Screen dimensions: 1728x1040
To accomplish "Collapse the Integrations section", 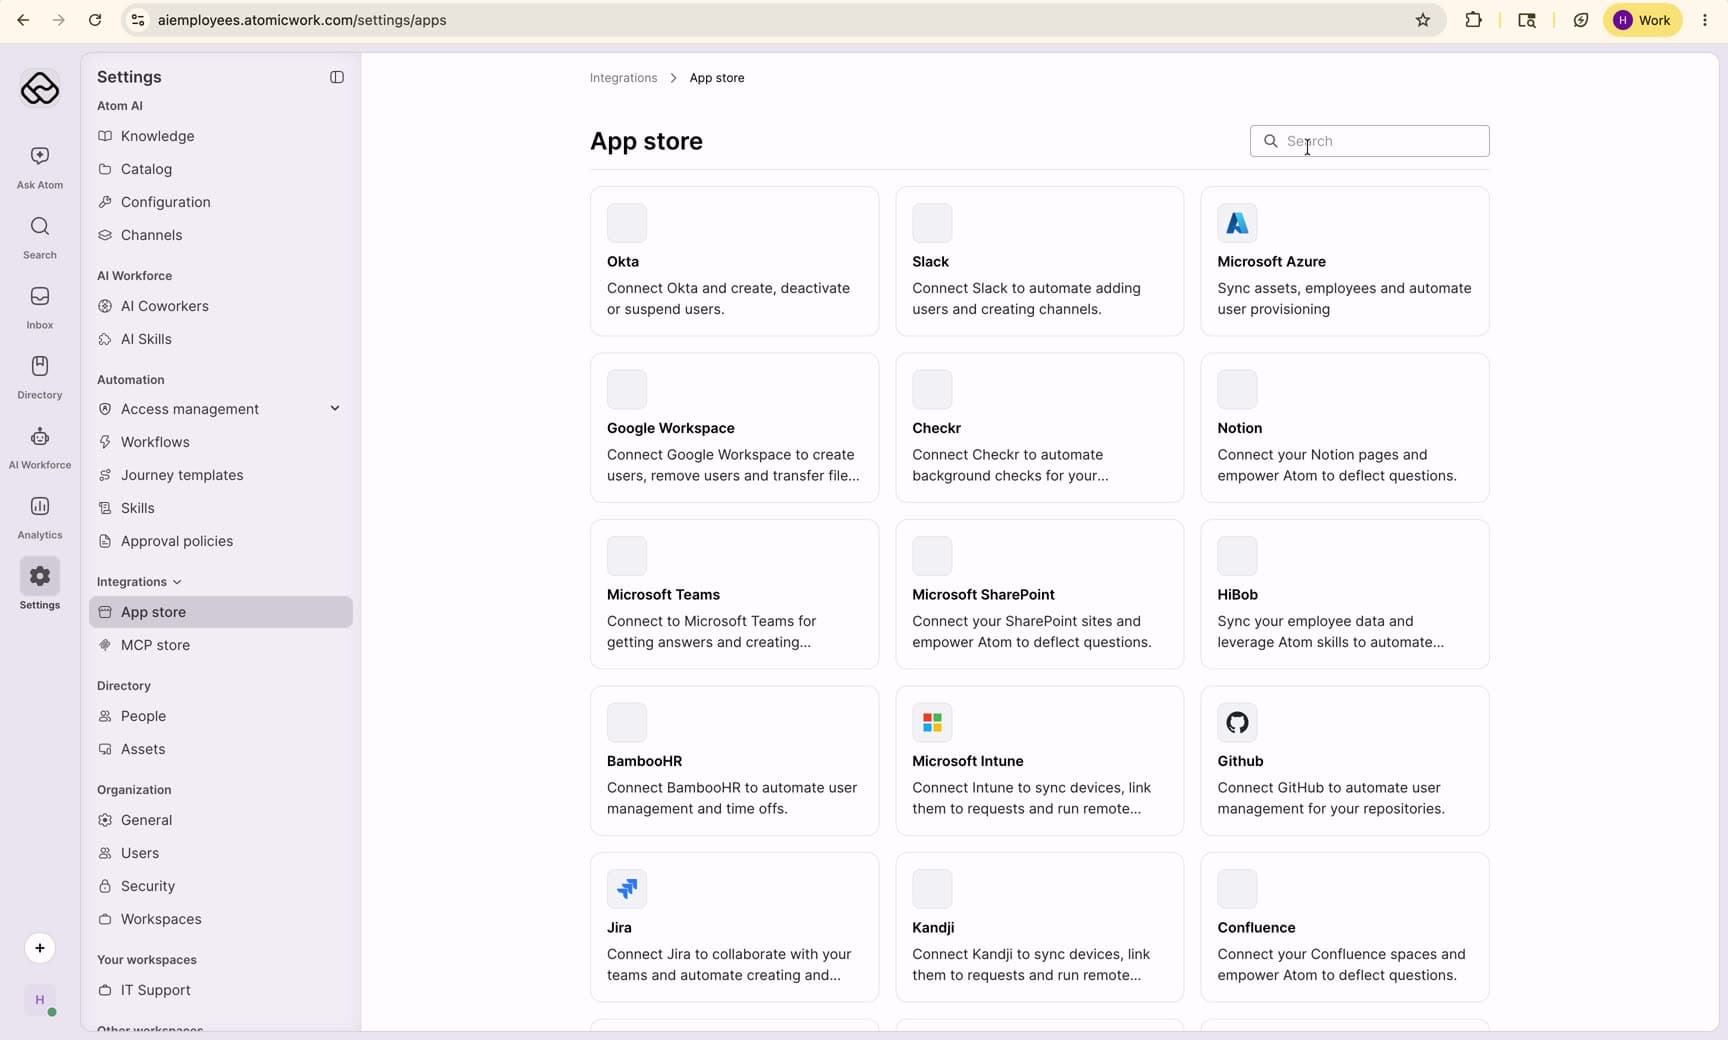I will (x=139, y=582).
